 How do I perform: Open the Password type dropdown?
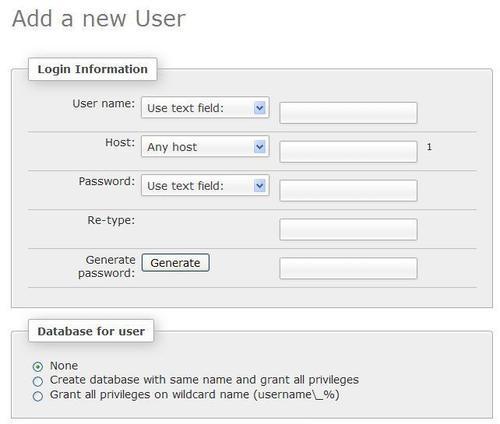[205, 185]
